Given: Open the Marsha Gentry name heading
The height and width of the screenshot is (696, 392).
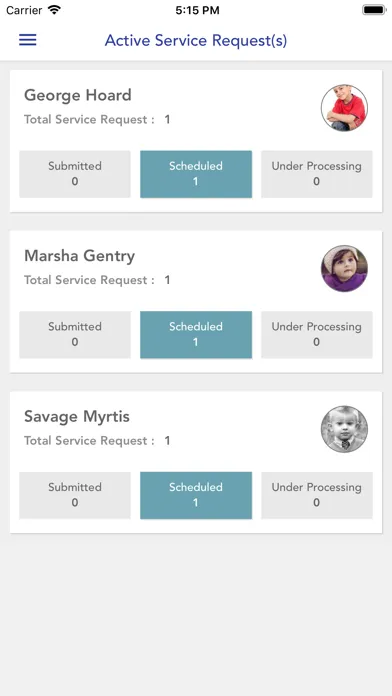Looking at the screenshot, I should tap(79, 256).
